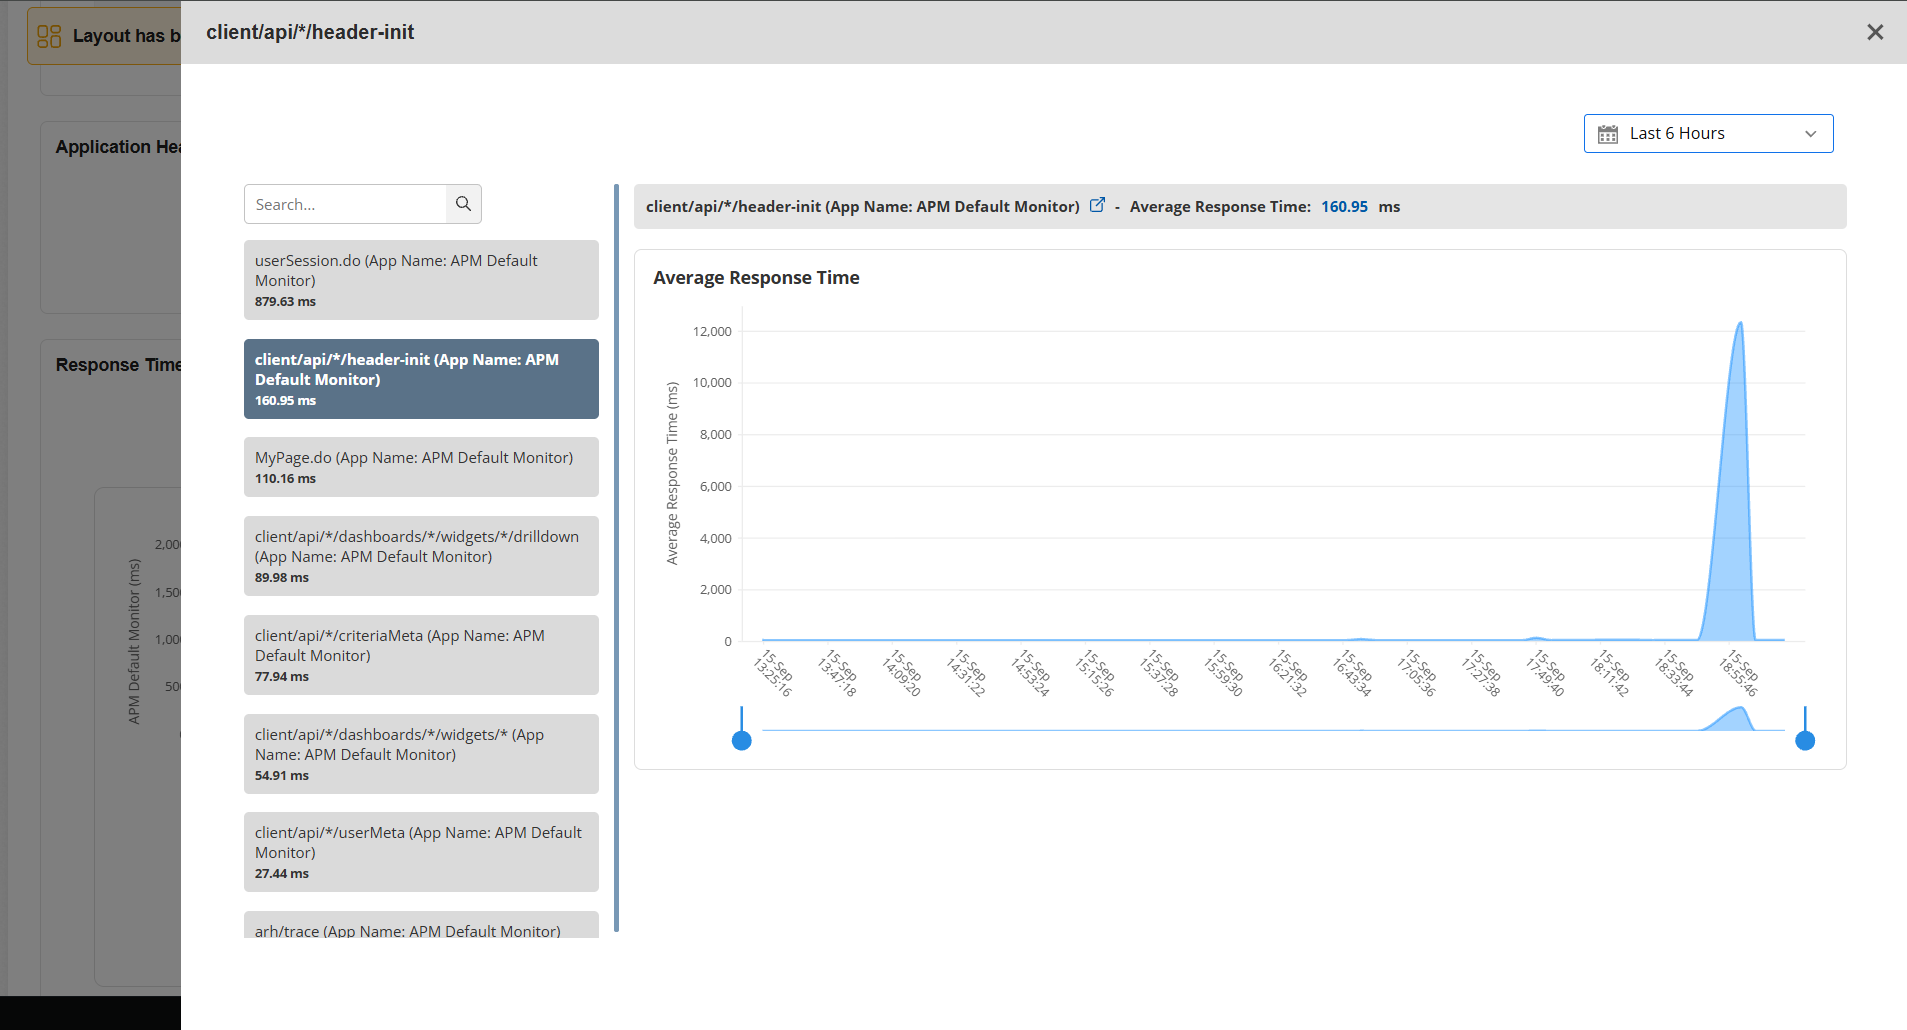Viewport: 1907px width, 1030px height.
Task: Open the external link icon beside header-init title
Action: click(1097, 205)
